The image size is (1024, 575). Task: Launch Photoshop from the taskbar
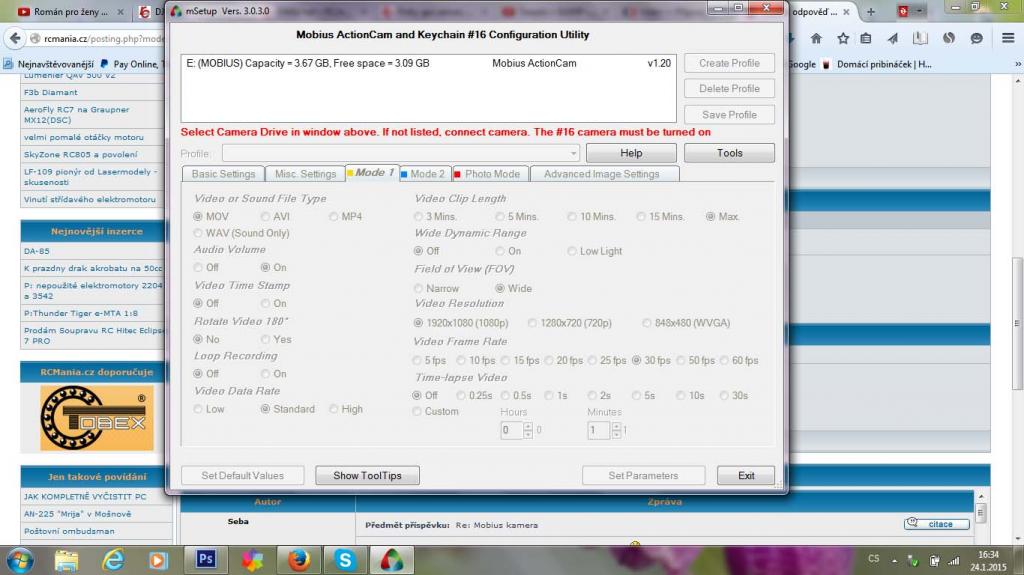pos(205,559)
